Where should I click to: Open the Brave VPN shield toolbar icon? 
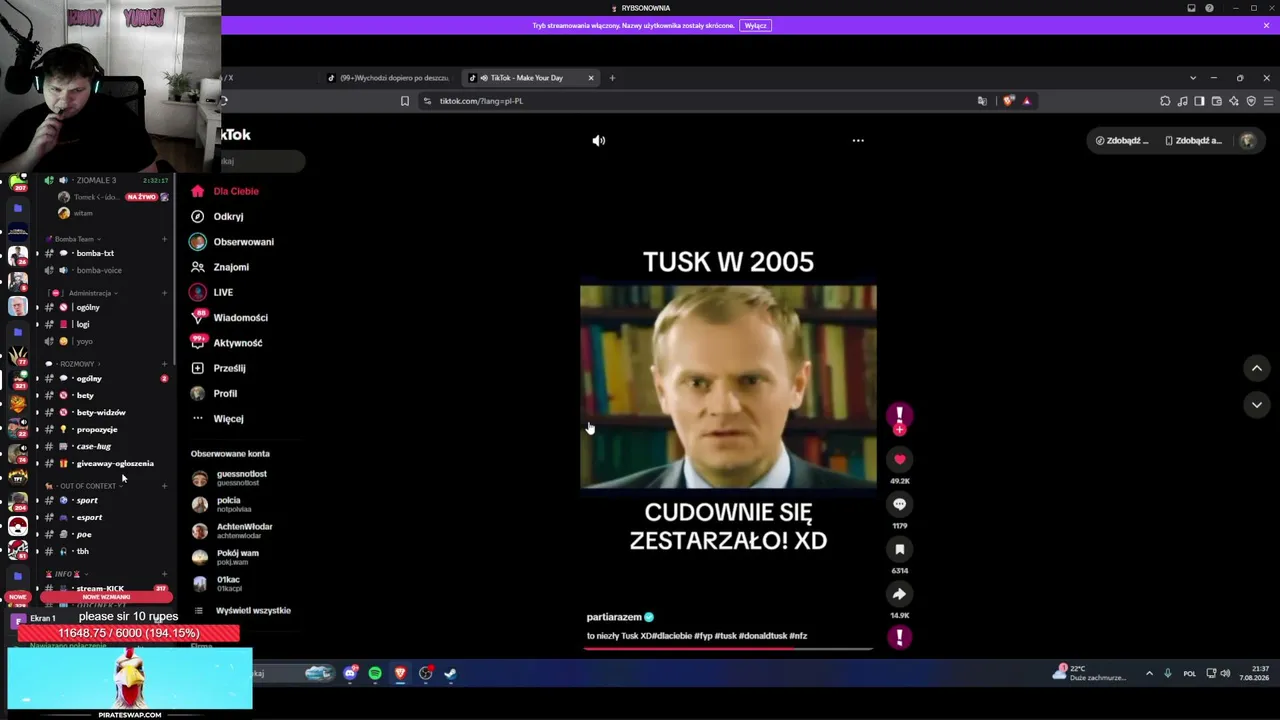[1251, 101]
